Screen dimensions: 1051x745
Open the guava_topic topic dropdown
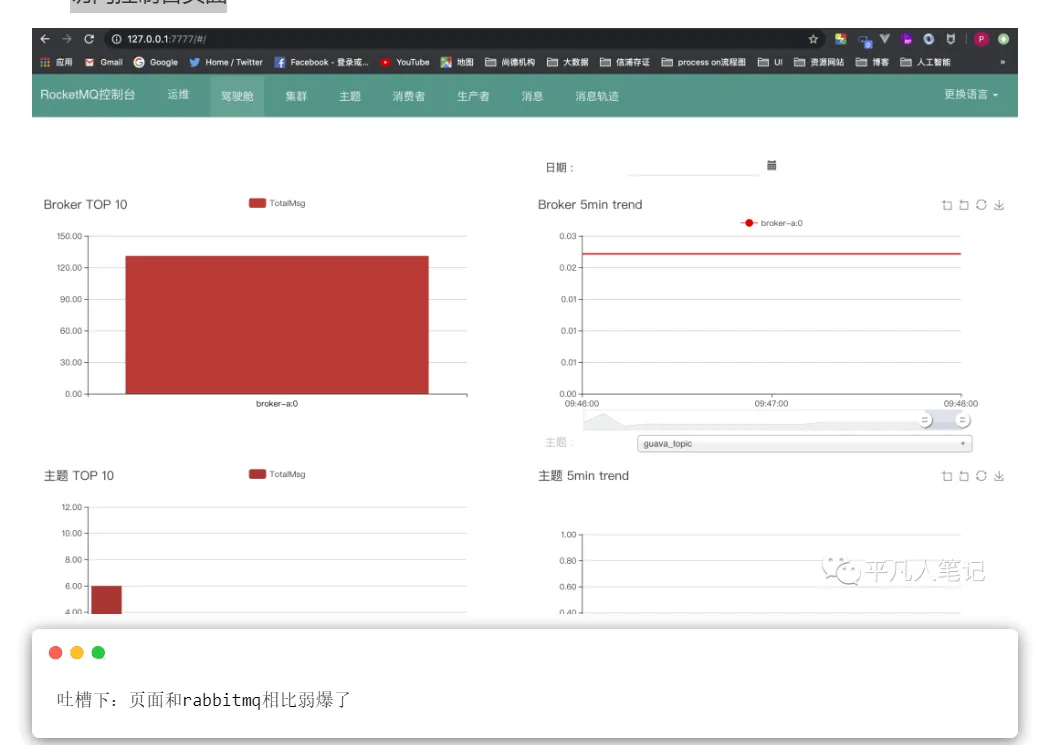pyautogui.click(x=804, y=443)
